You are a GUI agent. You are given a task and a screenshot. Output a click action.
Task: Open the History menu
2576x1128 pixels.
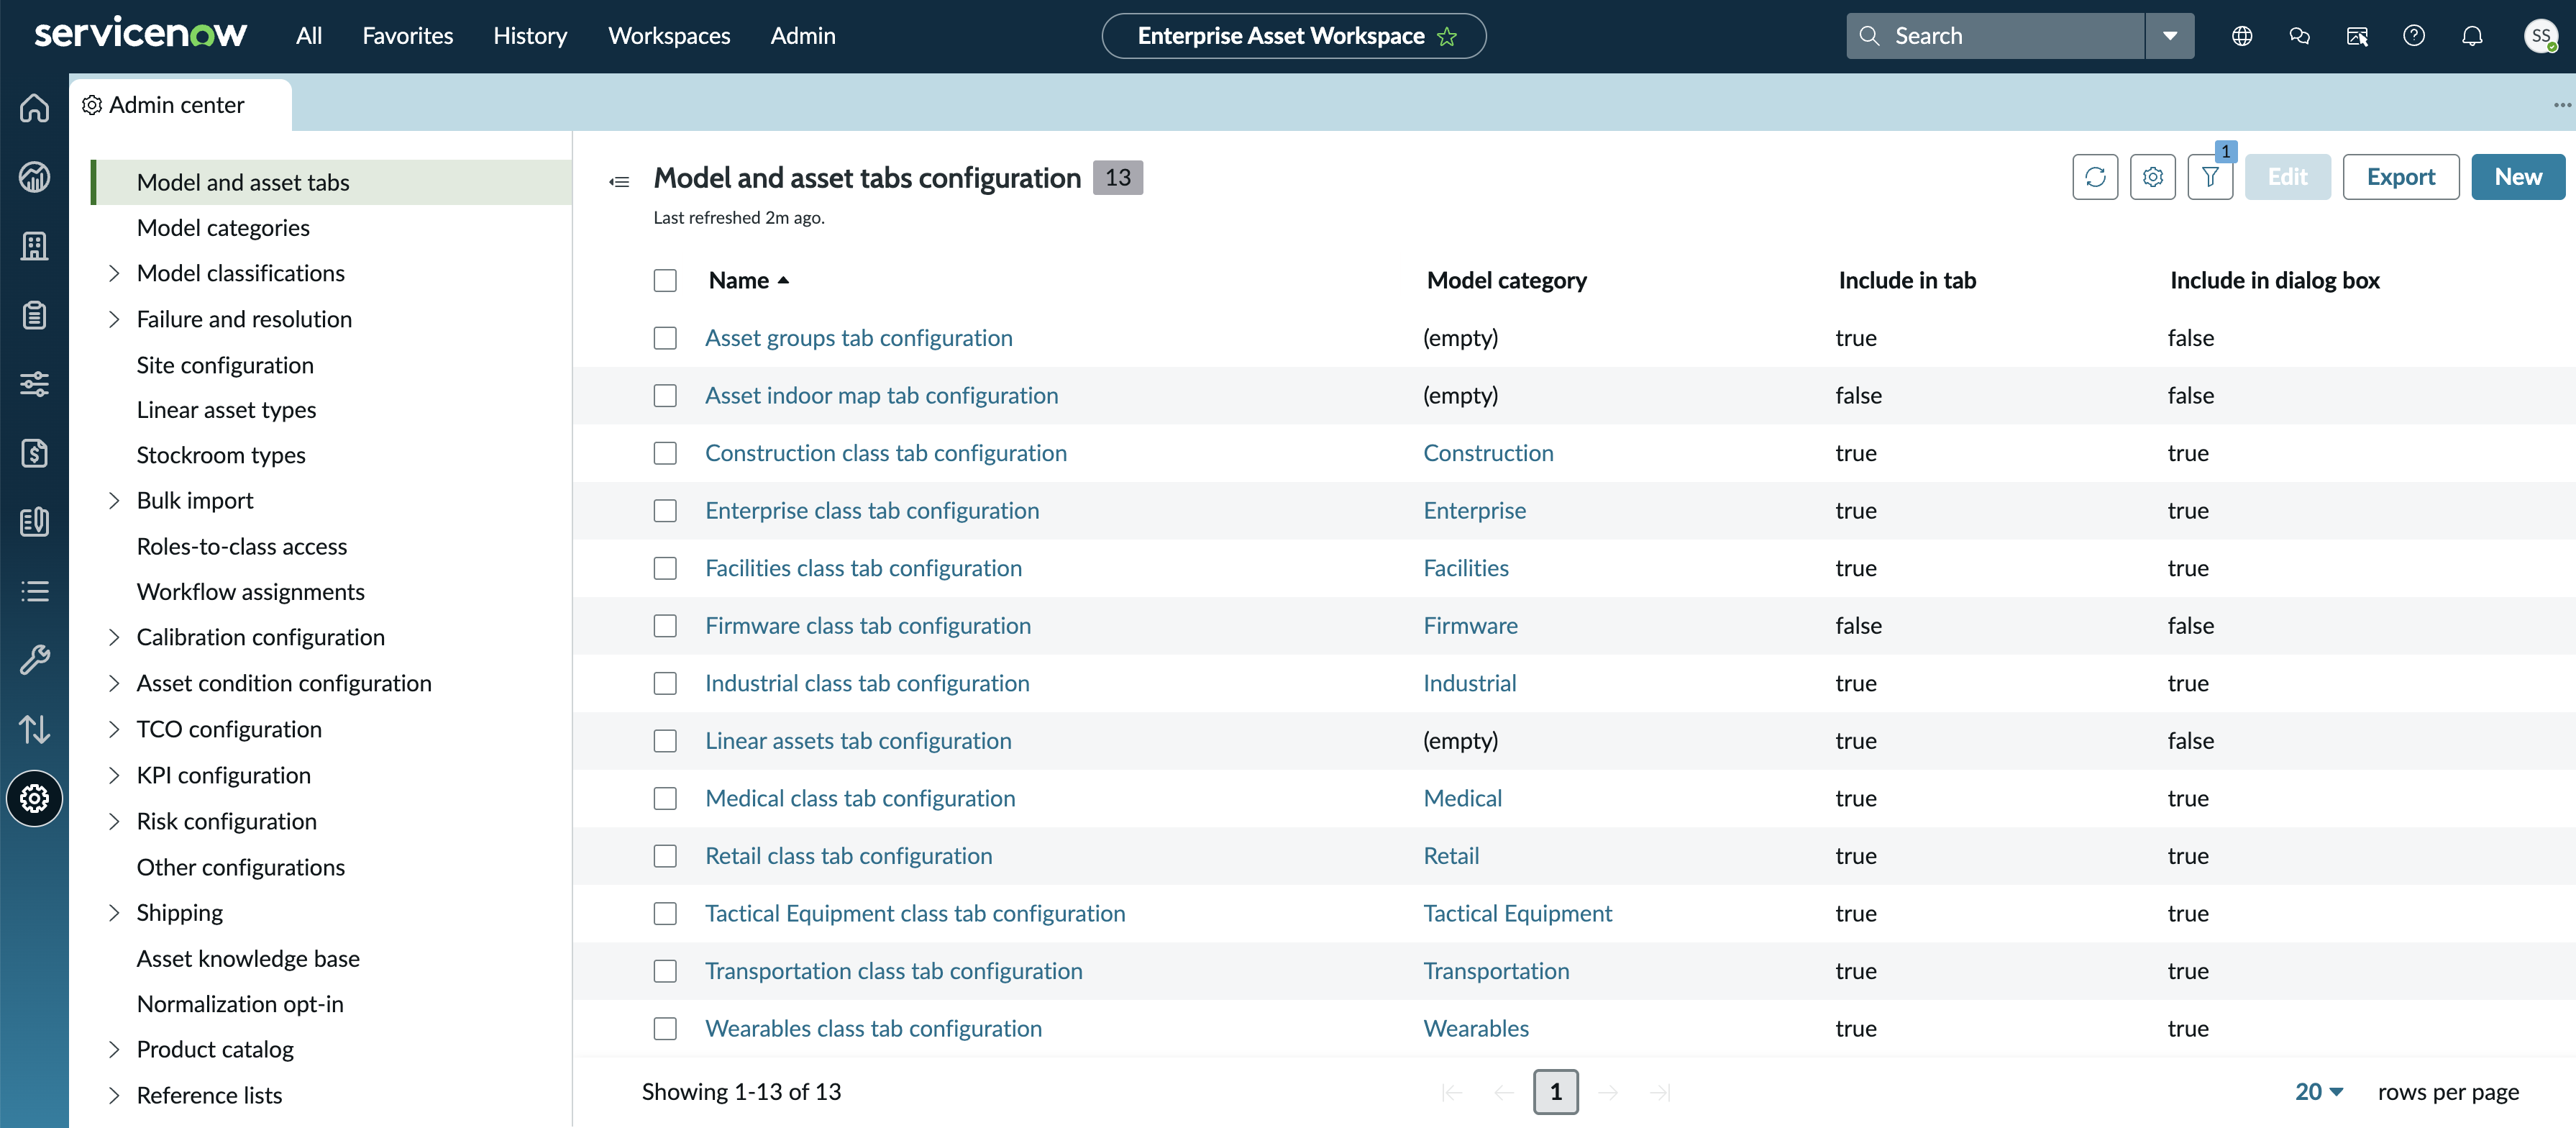pyautogui.click(x=530, y=36)
